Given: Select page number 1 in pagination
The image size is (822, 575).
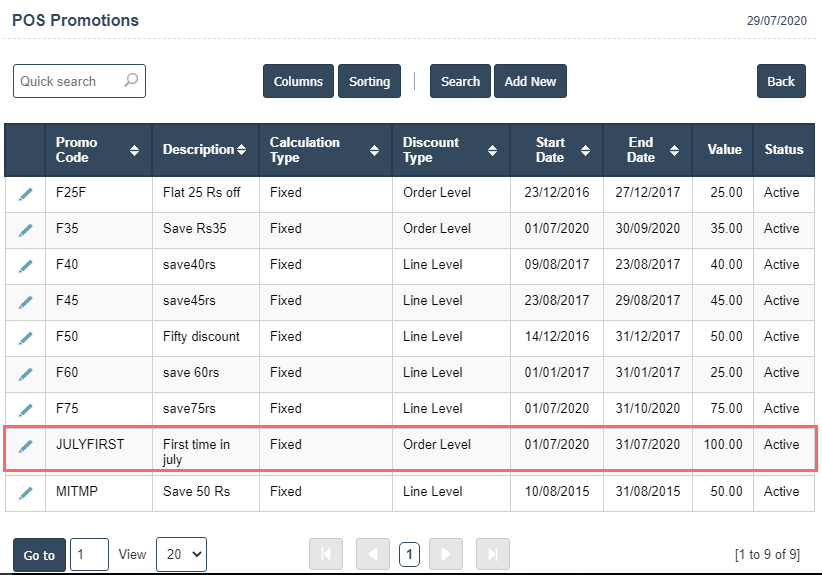Looking at the screenshot, I should (409, 554).
